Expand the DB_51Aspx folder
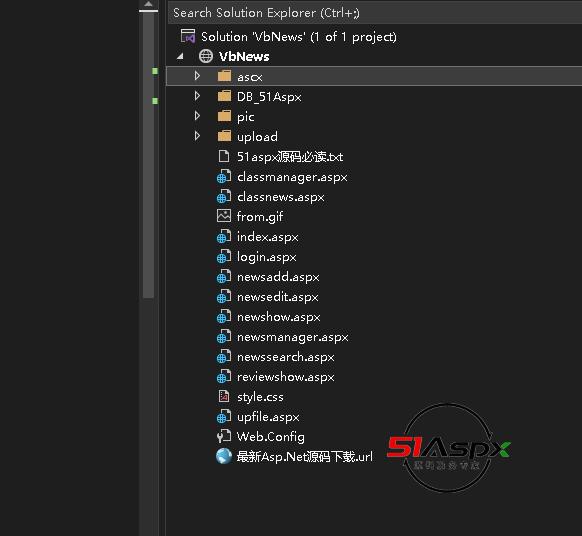The height and width of the screenshot is (536, 582). click(x=197, y=96)
